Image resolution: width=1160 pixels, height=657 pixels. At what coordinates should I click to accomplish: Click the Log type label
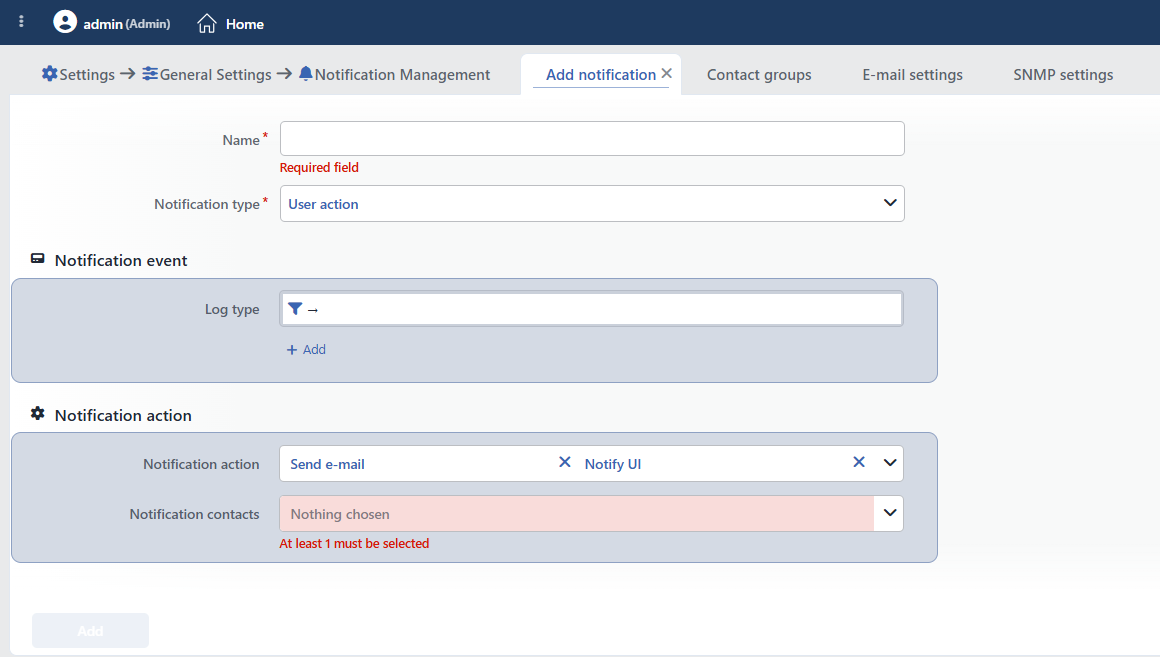click(x=232, y=309)
